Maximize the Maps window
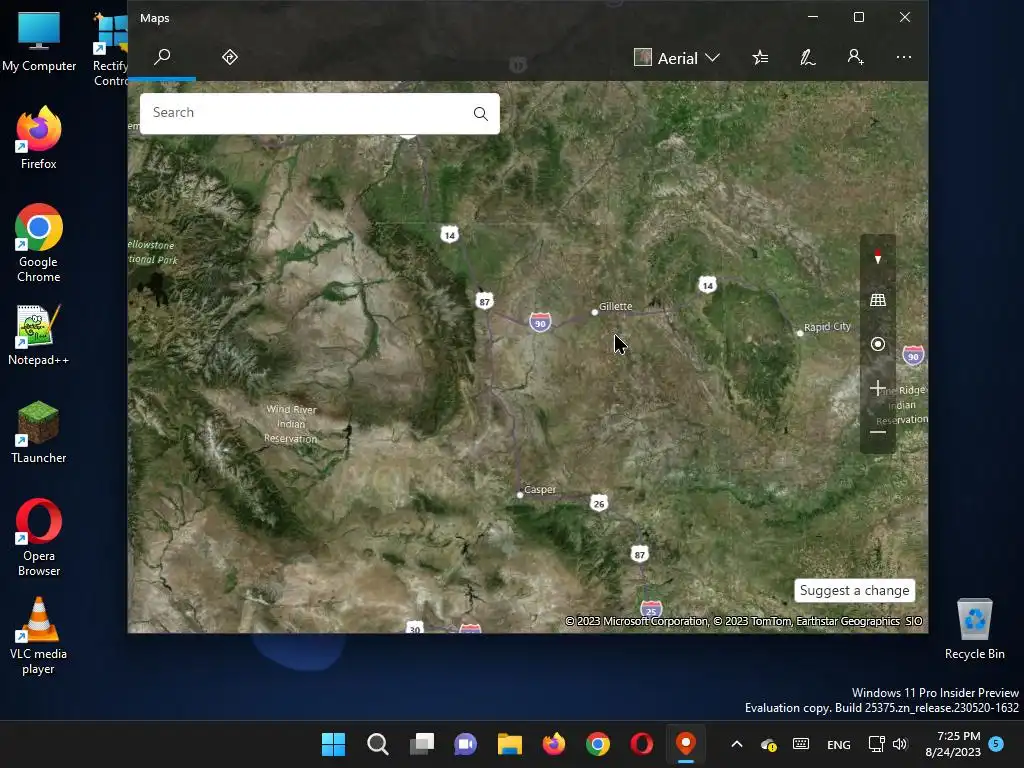The width and height of the screenshot is (1024, 768). point(859,18)
